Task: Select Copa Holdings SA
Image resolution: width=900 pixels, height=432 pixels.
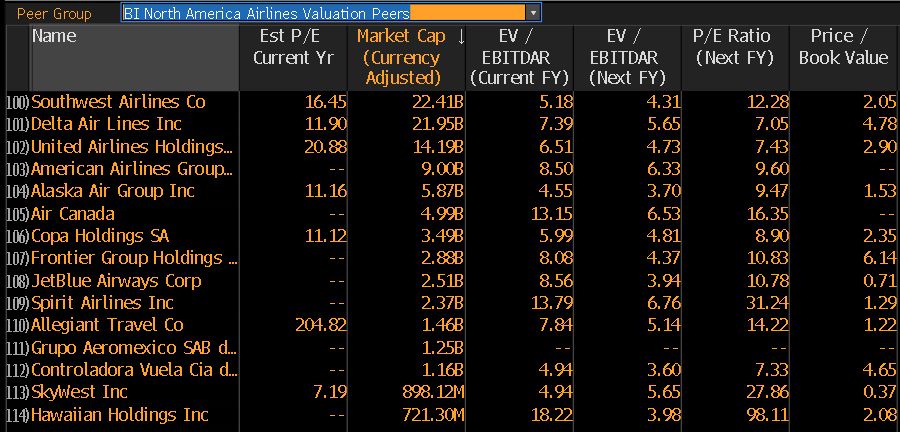Action: tap(100, 236)
